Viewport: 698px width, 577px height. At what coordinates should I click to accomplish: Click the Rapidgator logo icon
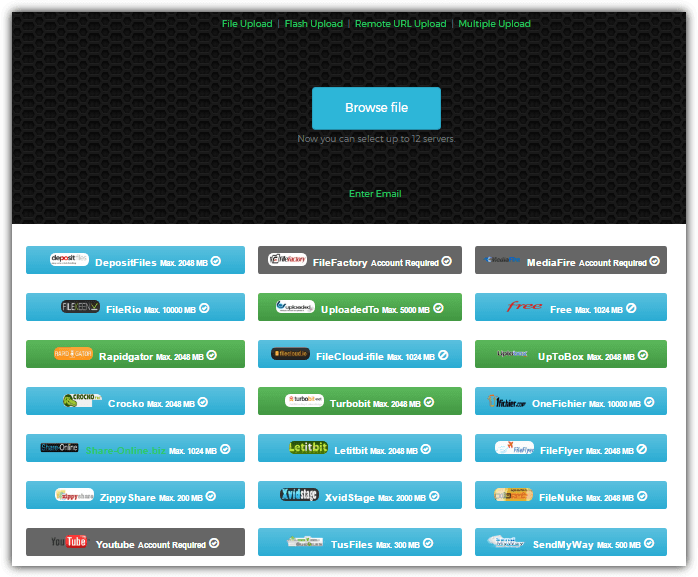tap(73, 354)
